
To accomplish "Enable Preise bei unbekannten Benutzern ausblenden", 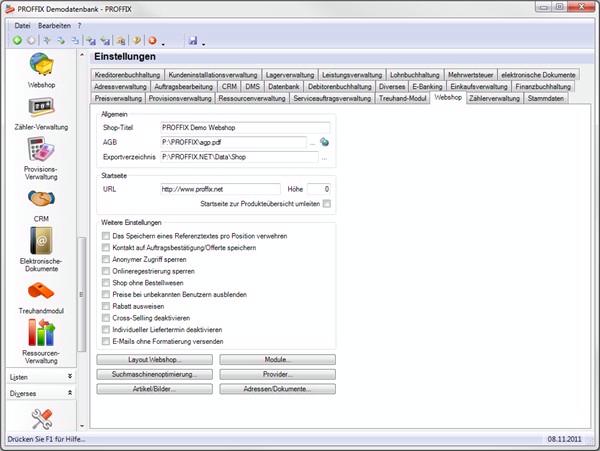I will coord(106,295).
